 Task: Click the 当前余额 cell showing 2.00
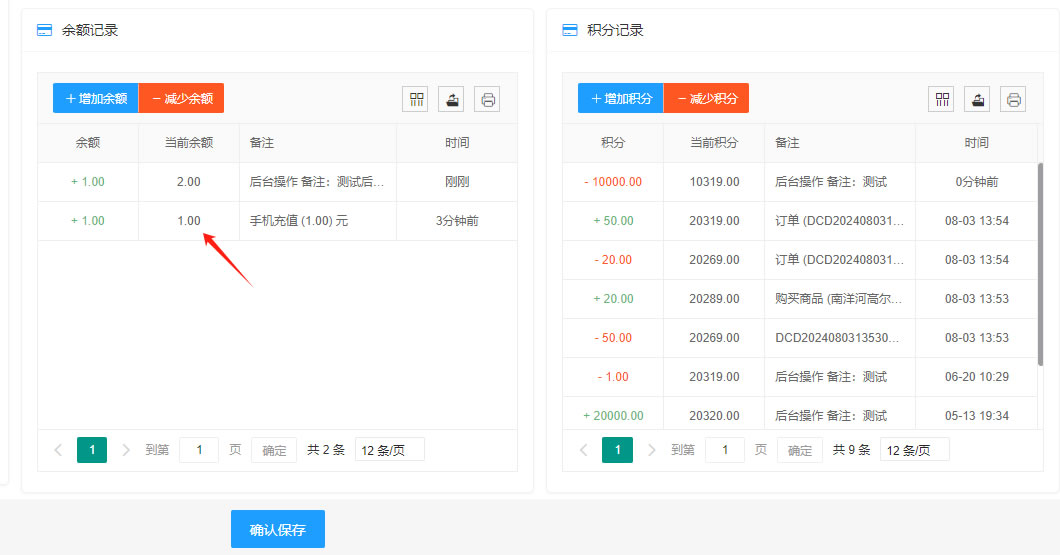189,182
